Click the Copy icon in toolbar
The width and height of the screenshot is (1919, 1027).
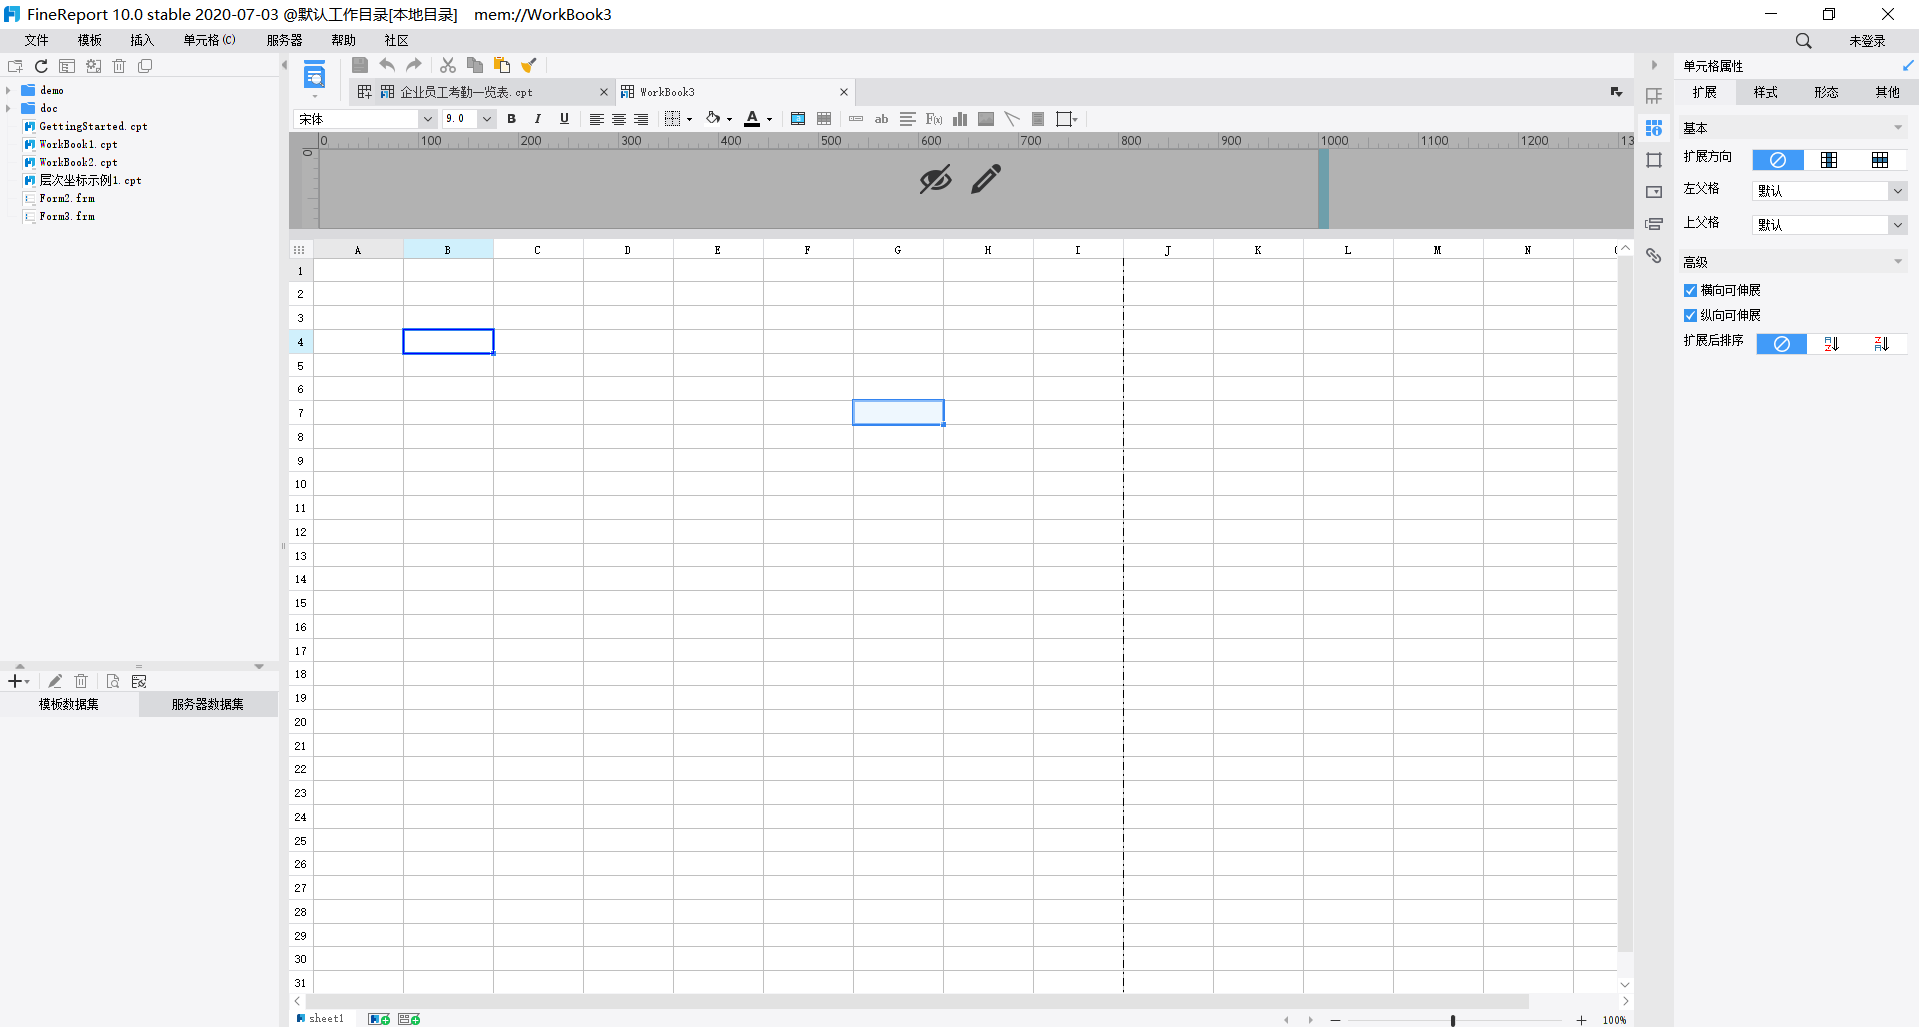tap(475, 65)
